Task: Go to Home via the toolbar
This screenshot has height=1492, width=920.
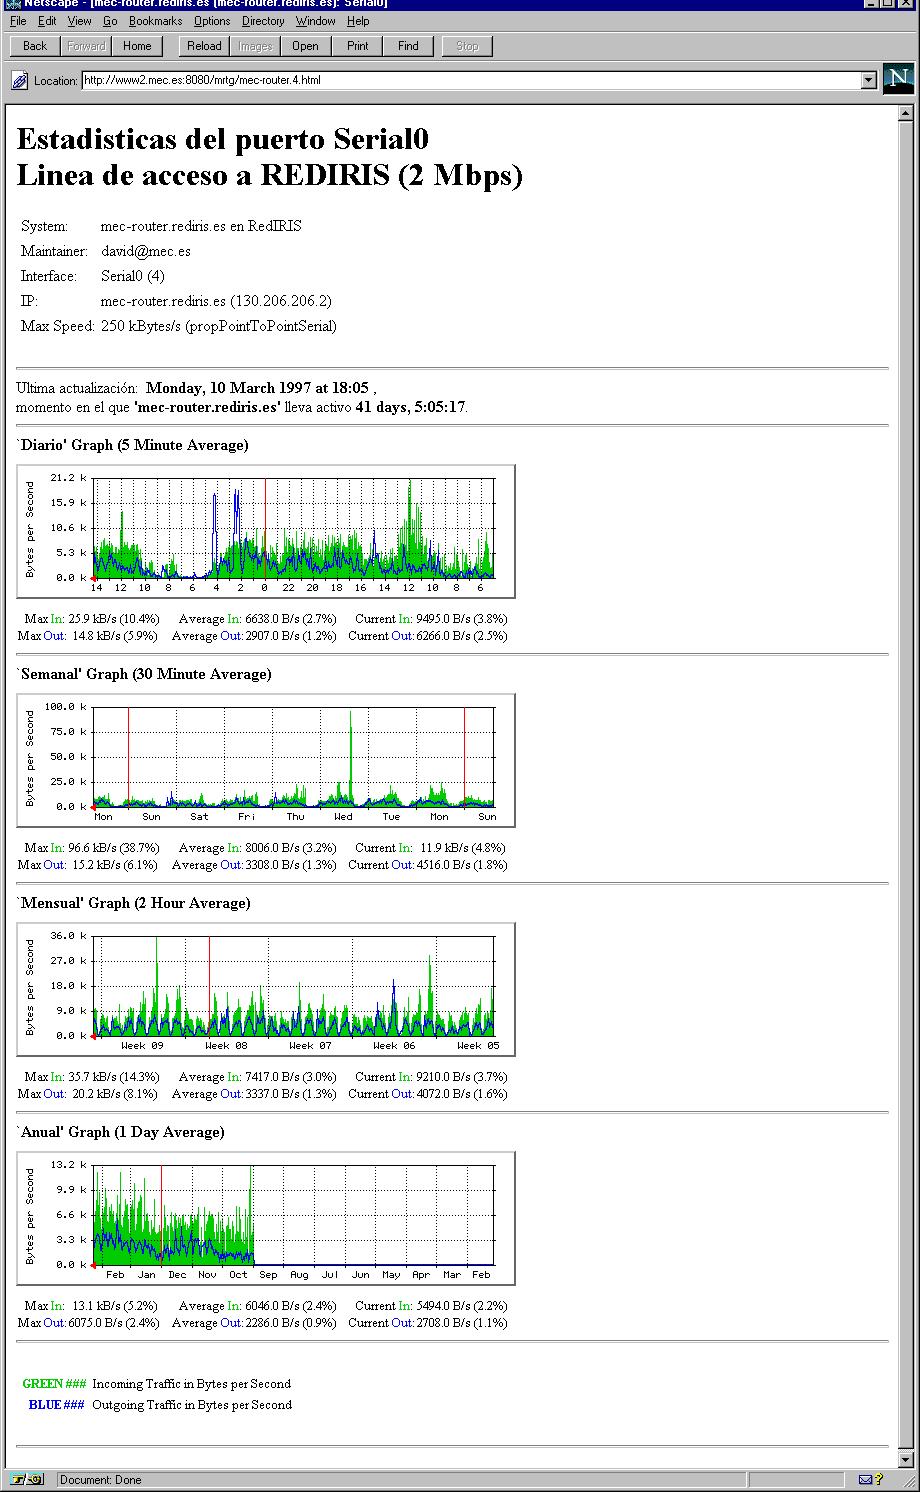Action: tap(137, 46)
